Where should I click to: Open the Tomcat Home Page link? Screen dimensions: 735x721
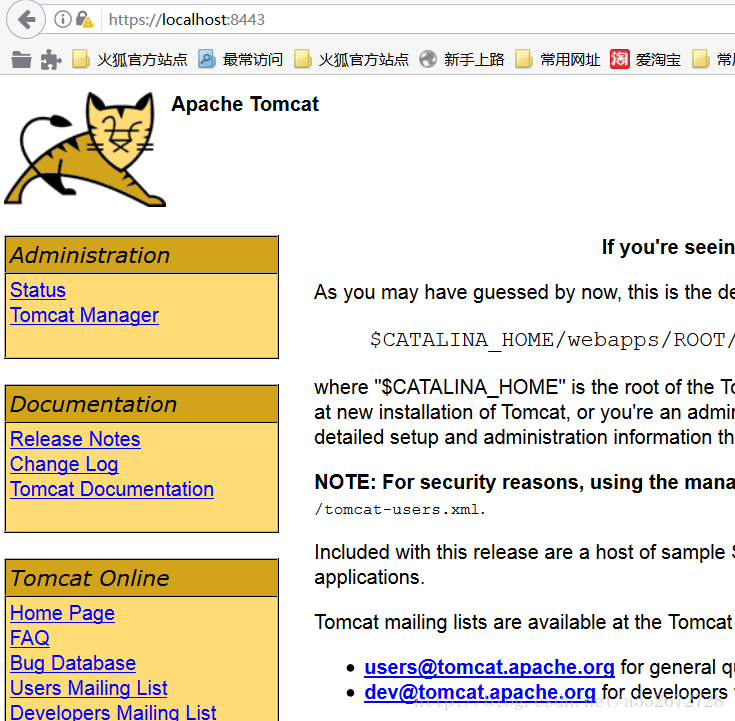point(62,613)
